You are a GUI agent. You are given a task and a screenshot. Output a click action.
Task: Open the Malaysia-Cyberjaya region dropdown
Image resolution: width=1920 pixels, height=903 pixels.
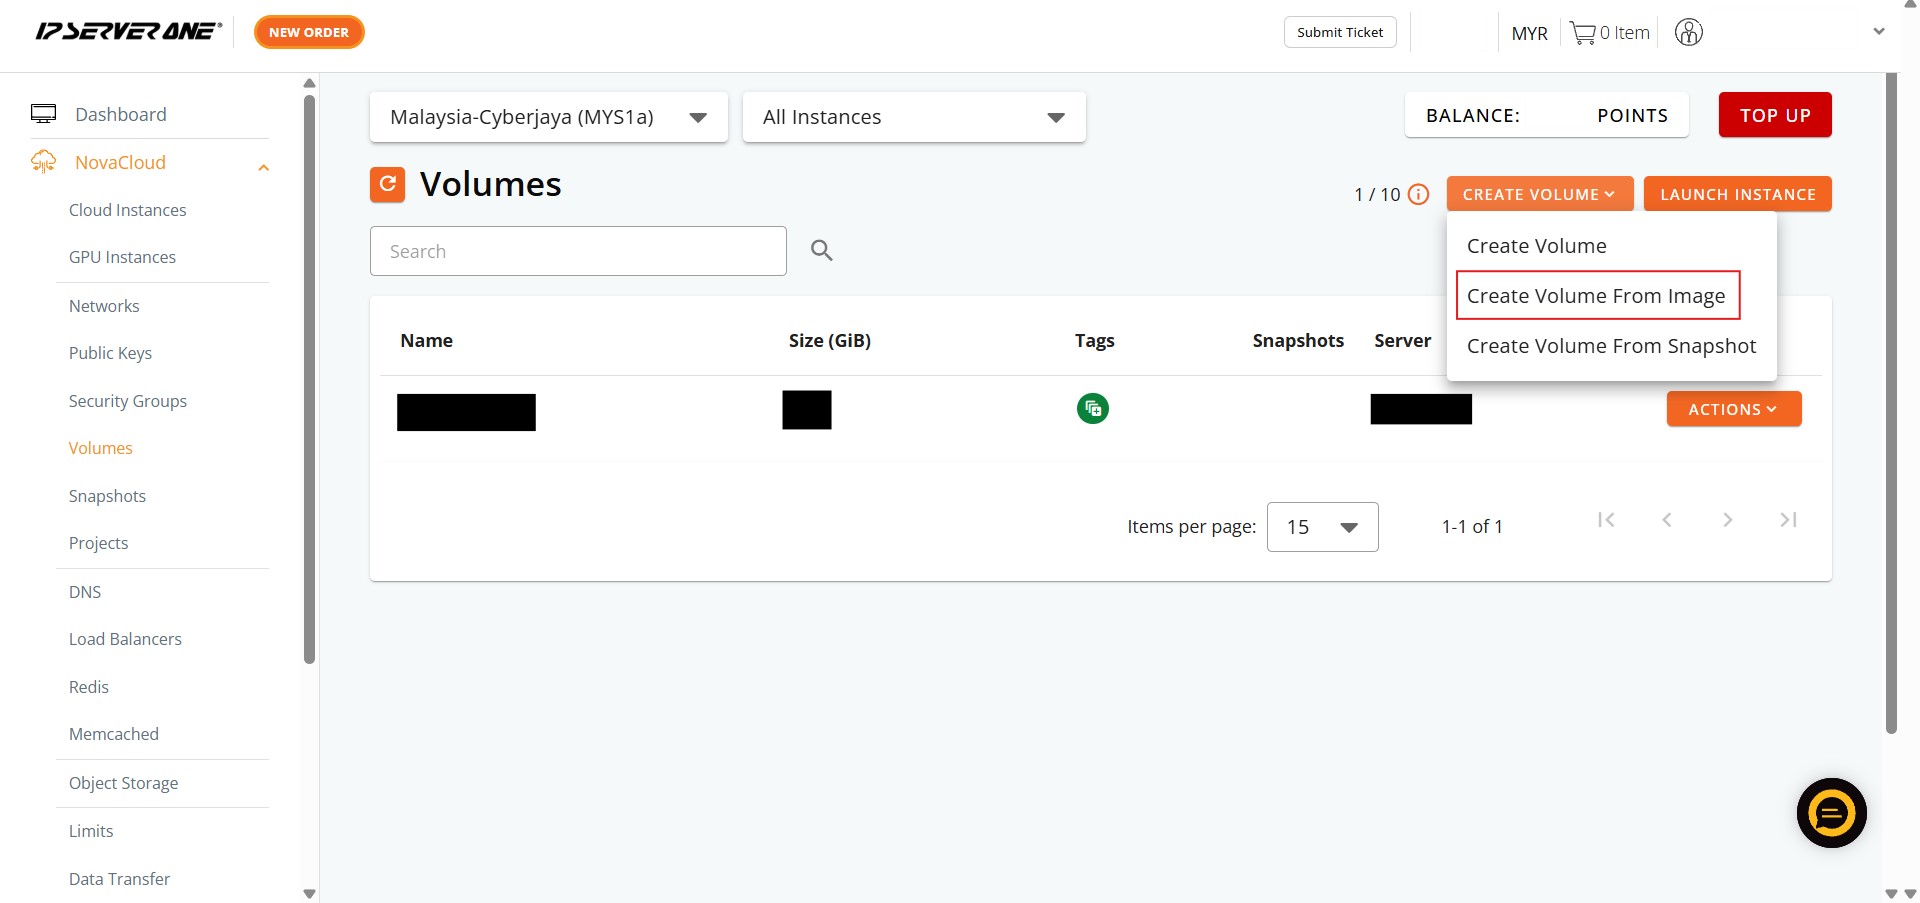(x=548, y=118)
